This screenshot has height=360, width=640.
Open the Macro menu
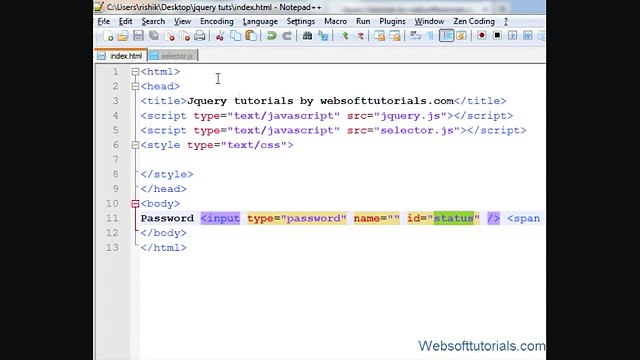coord(336,21)
